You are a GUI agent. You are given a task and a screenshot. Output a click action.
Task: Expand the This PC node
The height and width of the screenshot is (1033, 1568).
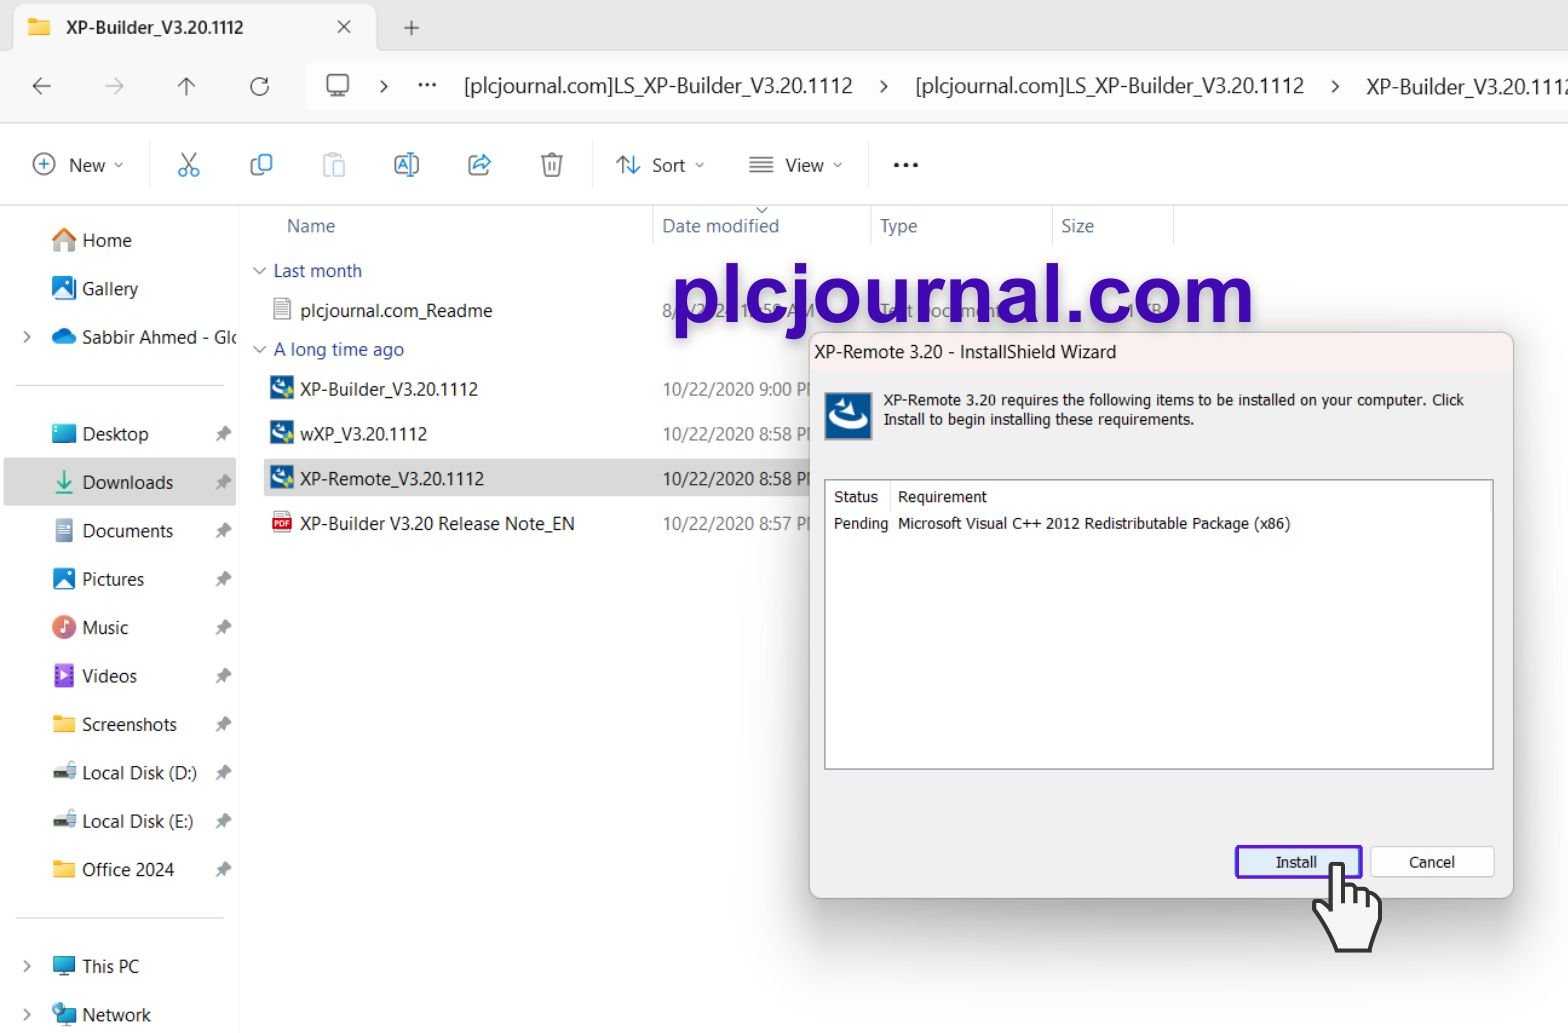27,966
